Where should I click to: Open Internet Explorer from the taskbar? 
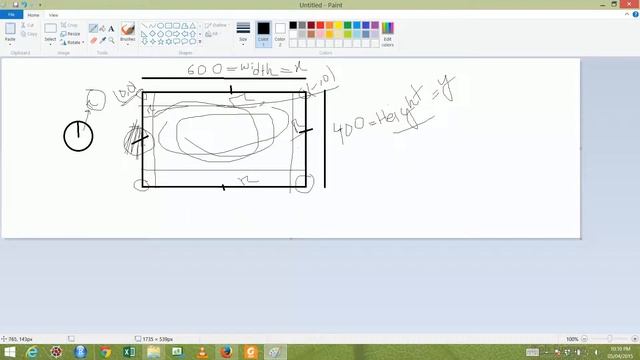[x=32, y=352]
